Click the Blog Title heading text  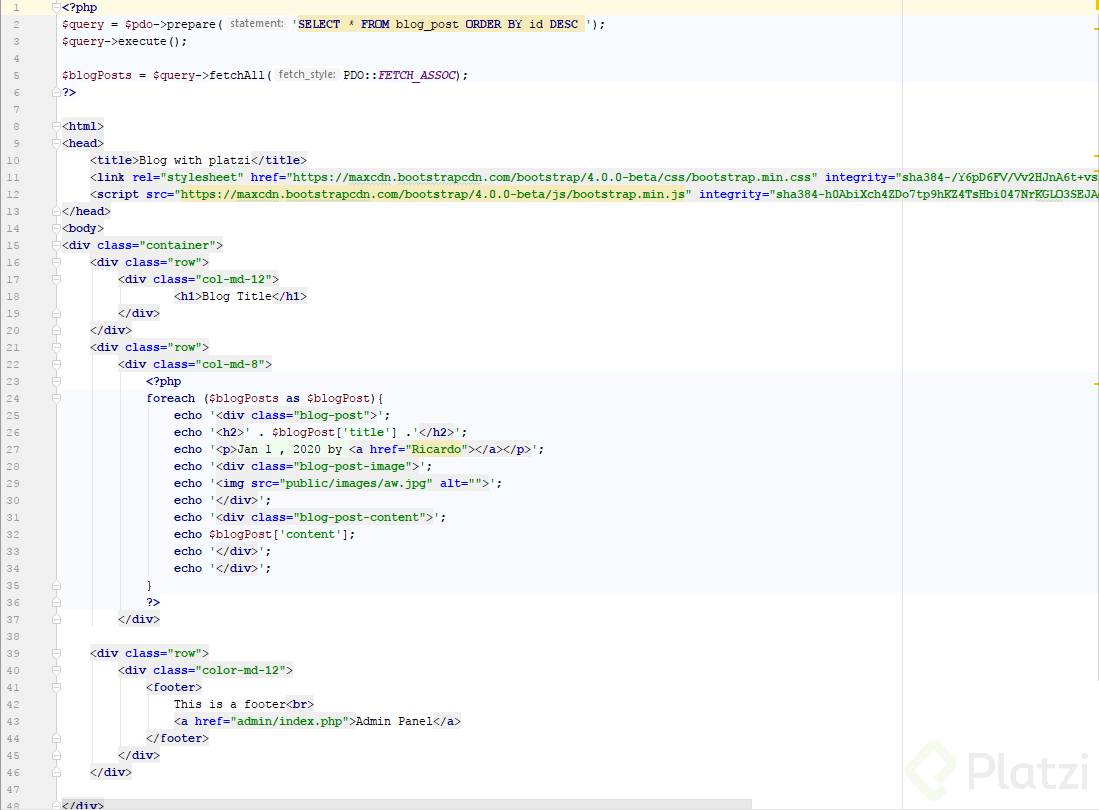pos(236,296)
